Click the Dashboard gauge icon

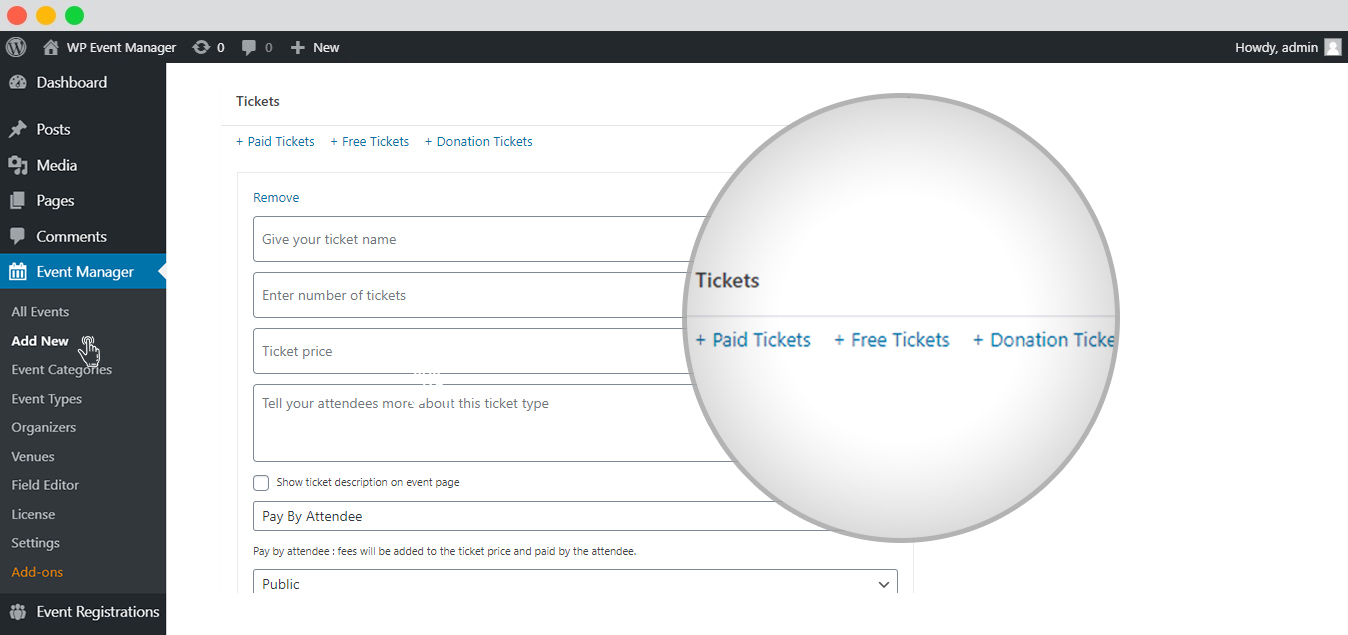tap(17, 83)
